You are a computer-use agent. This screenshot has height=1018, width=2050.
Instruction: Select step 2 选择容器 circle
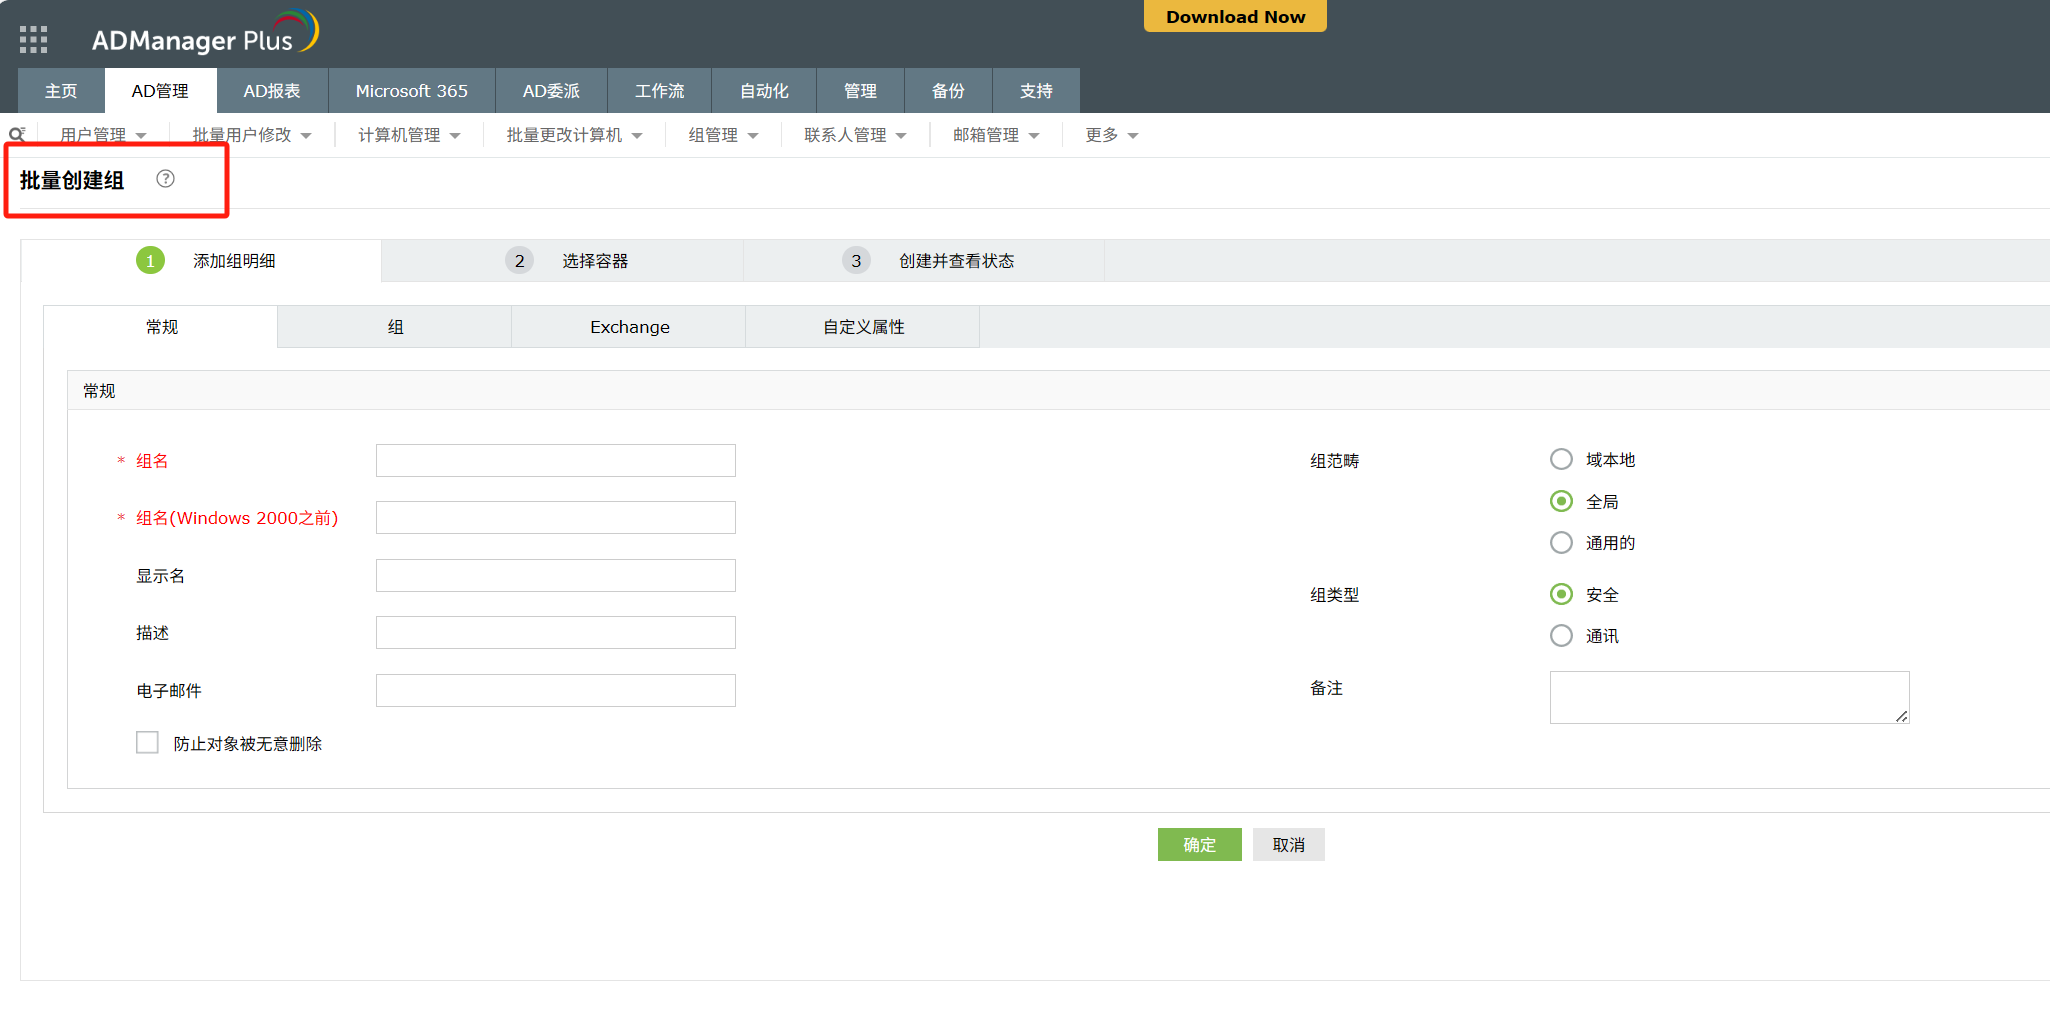pos(519,261)
